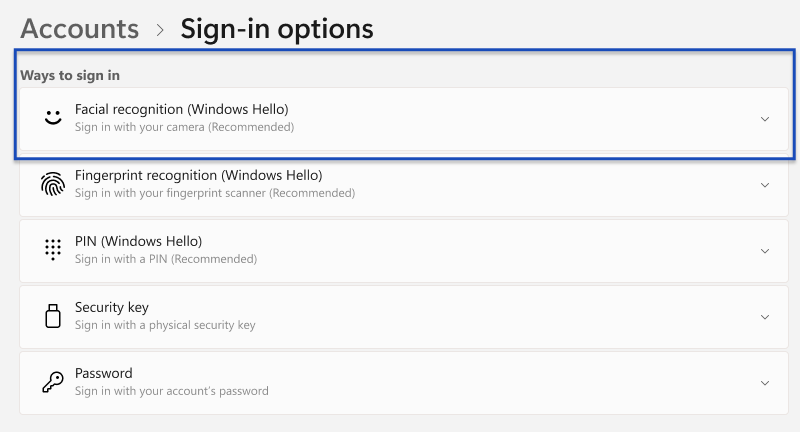Select the Security key title text

[112, 307]
